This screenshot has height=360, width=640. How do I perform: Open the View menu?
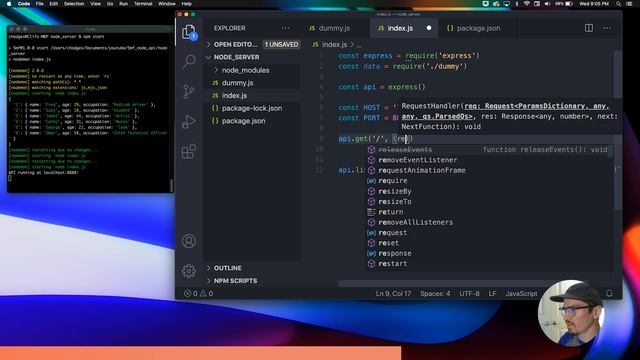[96, 4]
